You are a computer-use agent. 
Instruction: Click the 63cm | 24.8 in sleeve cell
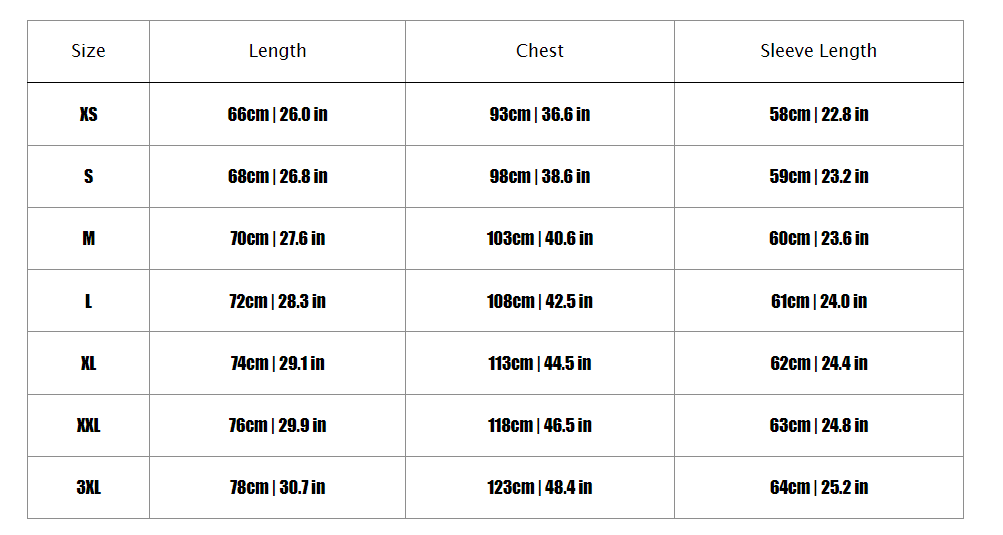click(818, 425)
